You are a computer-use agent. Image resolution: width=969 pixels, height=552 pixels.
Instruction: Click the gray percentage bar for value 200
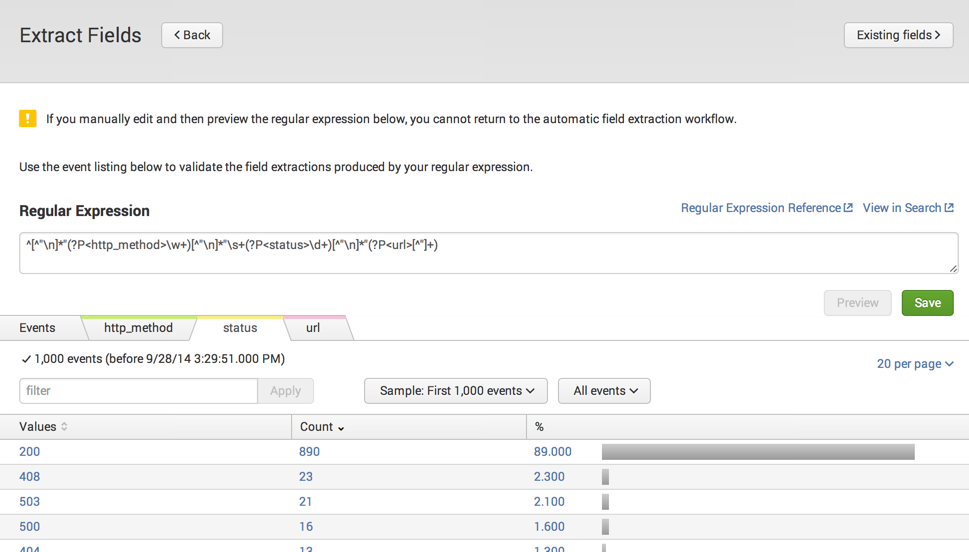click(x=758, y=452)
